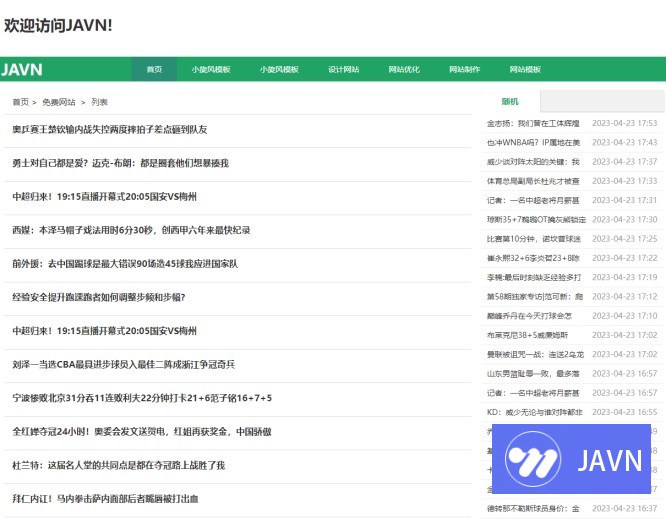Select the 网站制作 navigation item

click(464, 69)
